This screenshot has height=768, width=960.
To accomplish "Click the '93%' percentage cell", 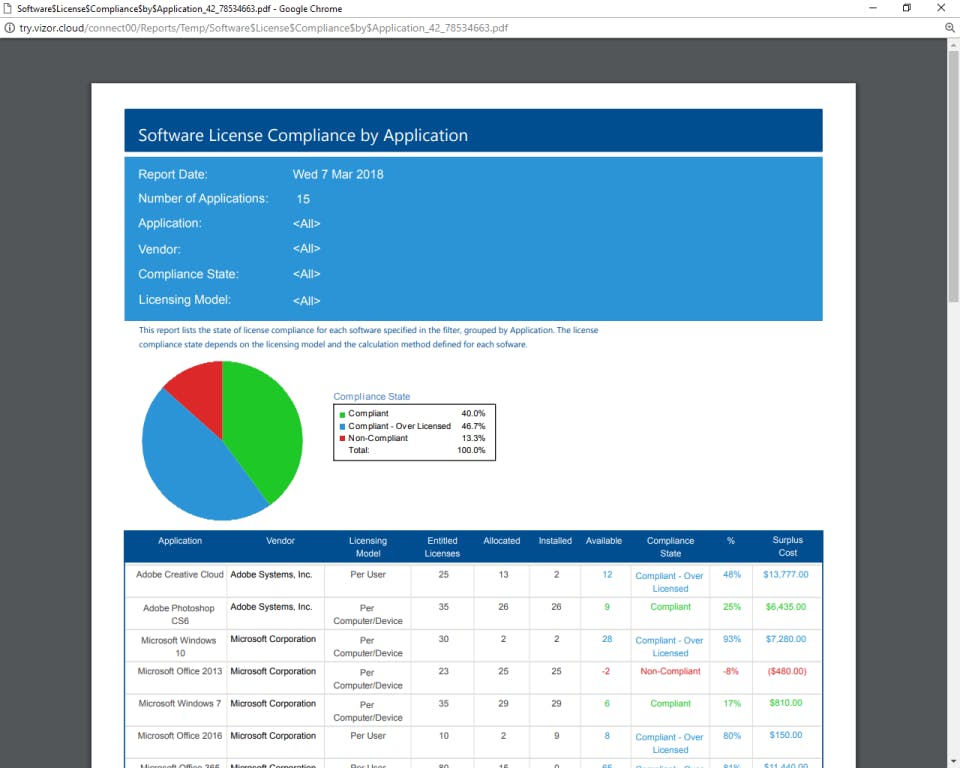I will click(x=732, y=639).
